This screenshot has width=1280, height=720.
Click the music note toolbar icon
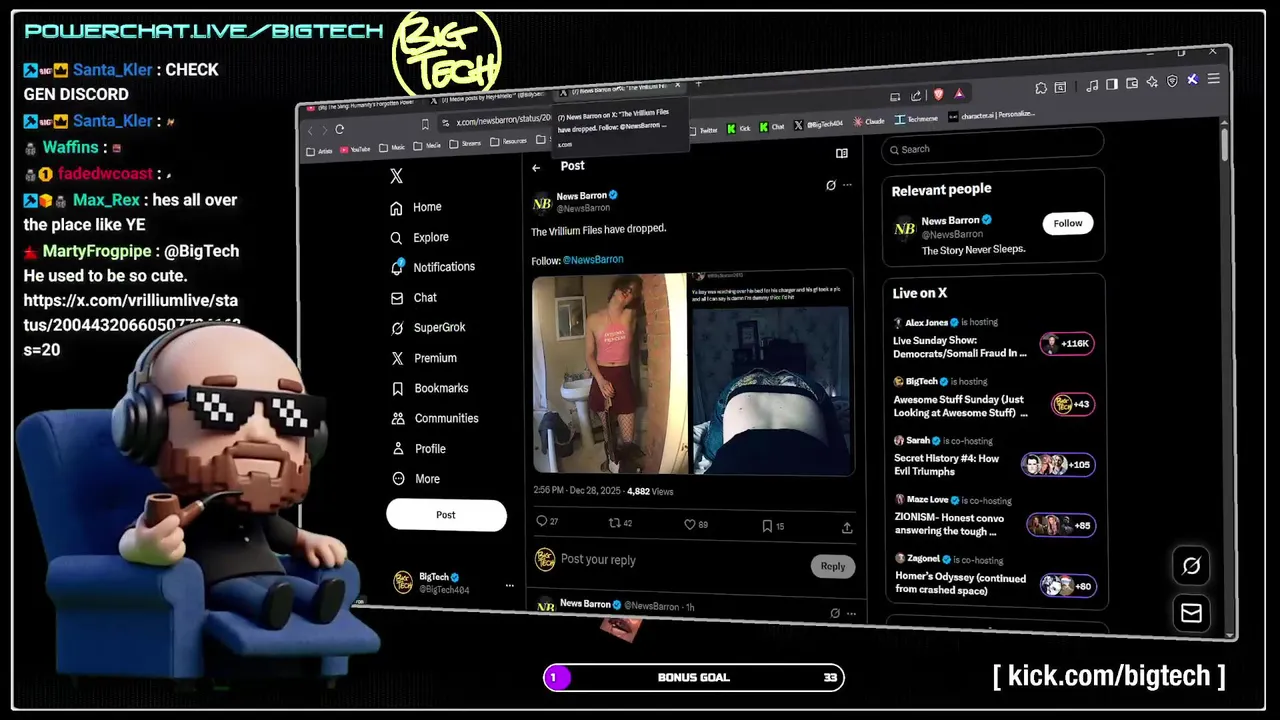[1093, 85]
